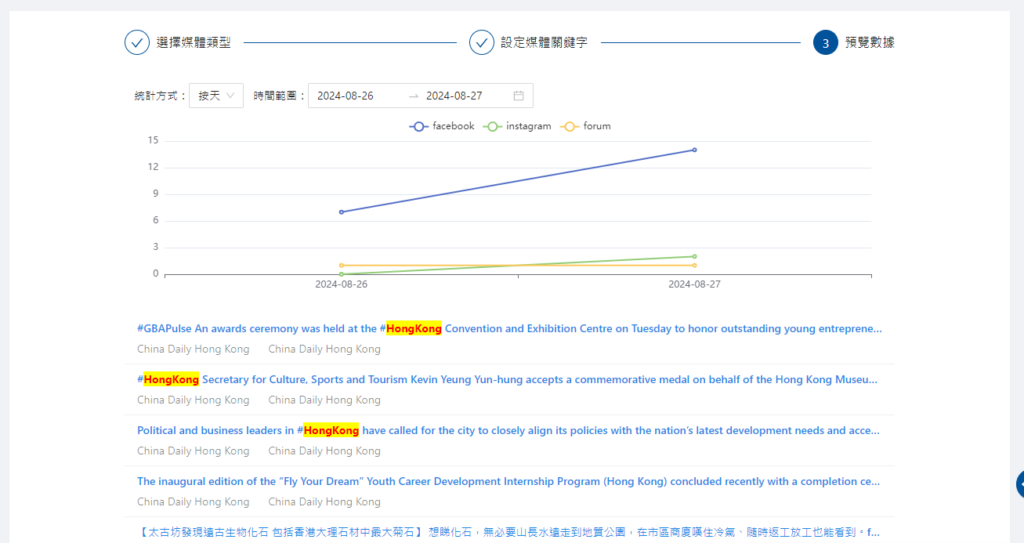Open the 按天 statistics mode dropdown
1024x543 pixels.
click(x=216, y=95)
